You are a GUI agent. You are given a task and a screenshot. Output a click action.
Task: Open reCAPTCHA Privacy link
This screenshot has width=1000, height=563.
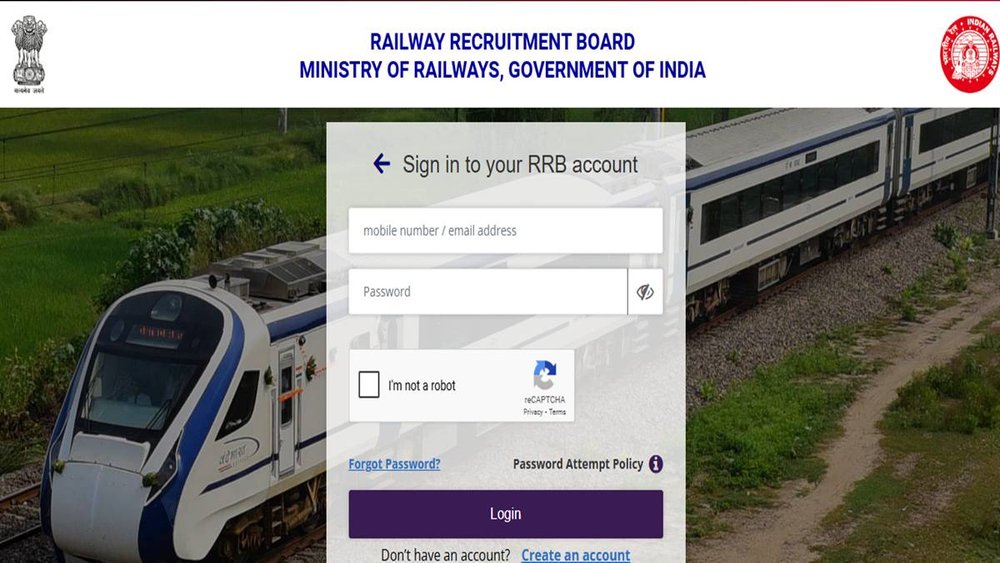click(x=533, y=412)
